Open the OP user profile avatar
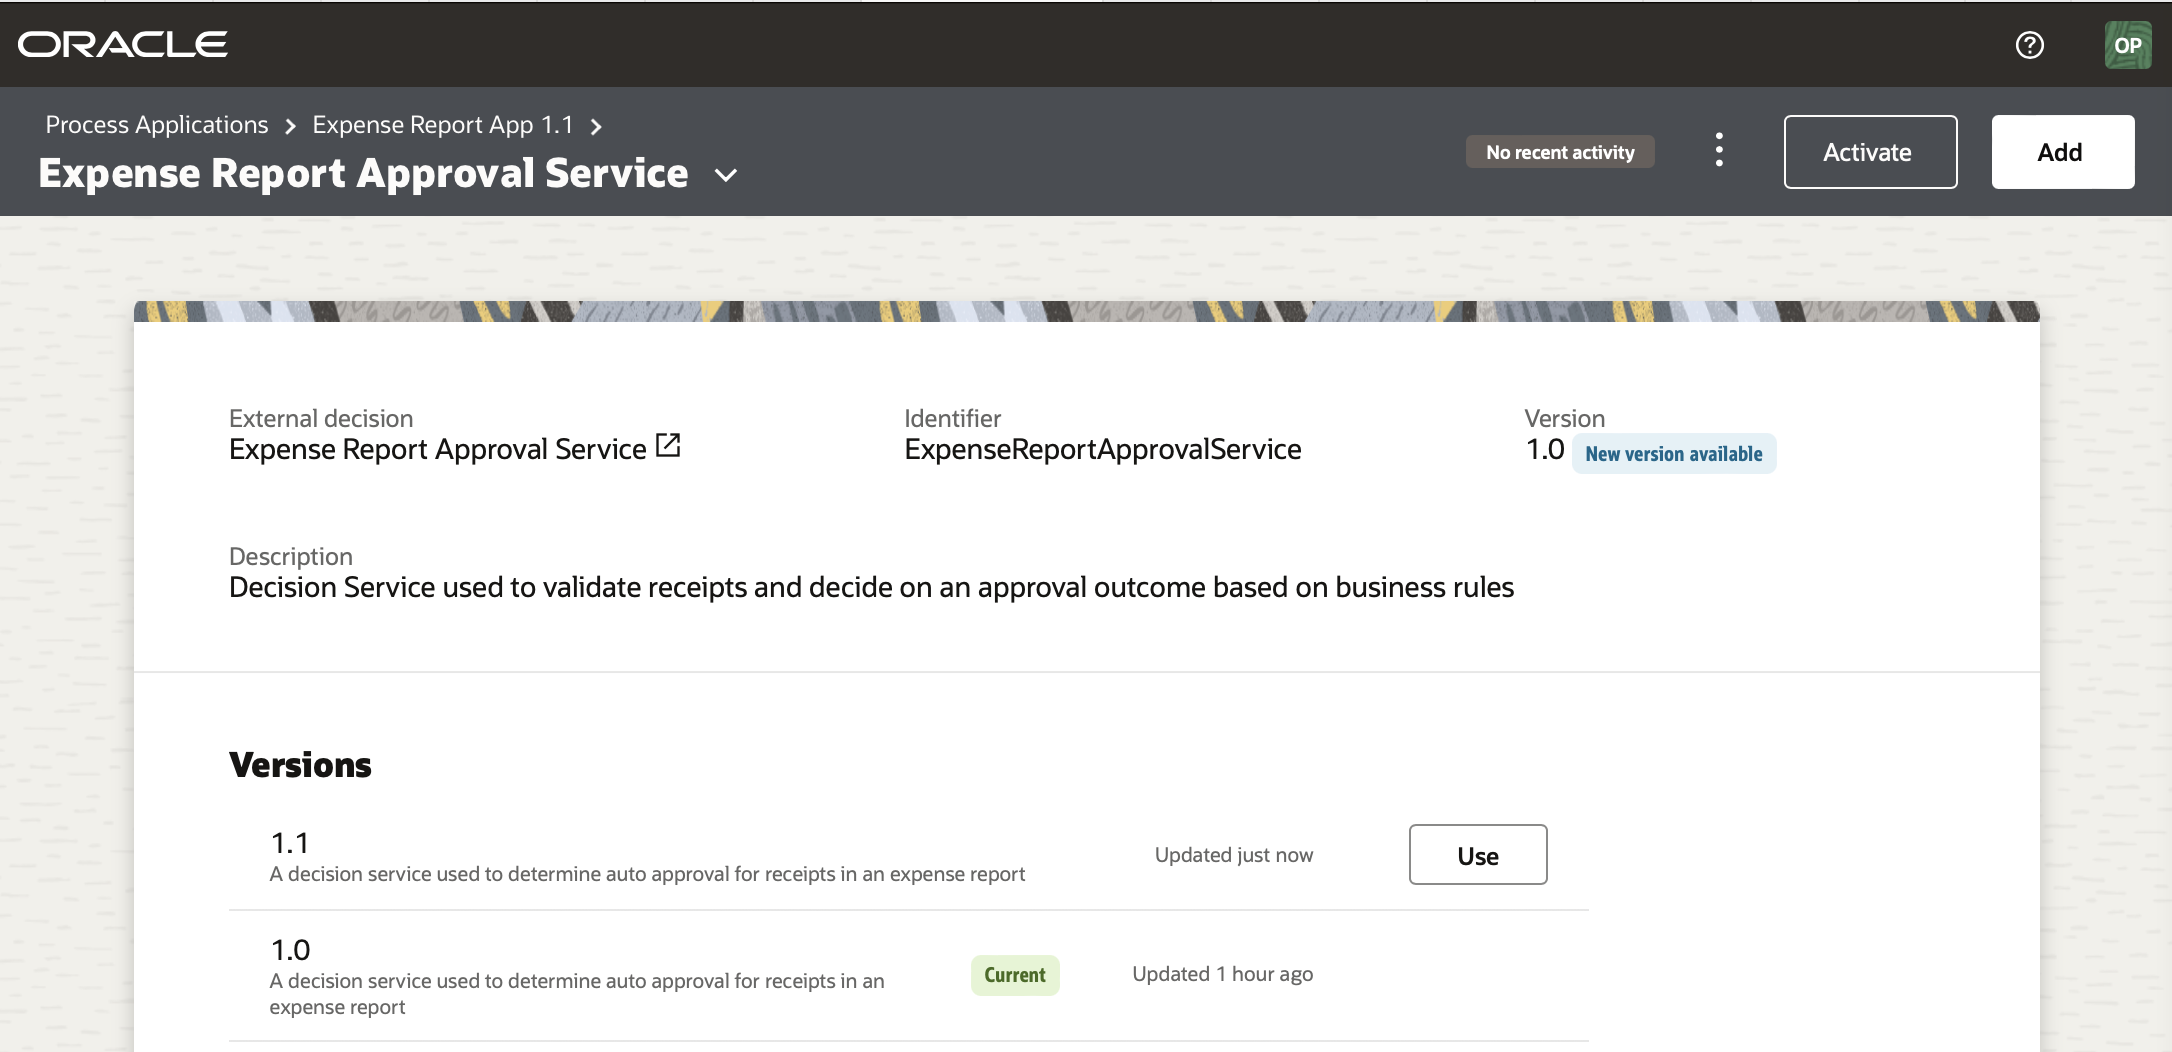Viewport: 2172px width, 1052px height. [x=2127, y=44]
